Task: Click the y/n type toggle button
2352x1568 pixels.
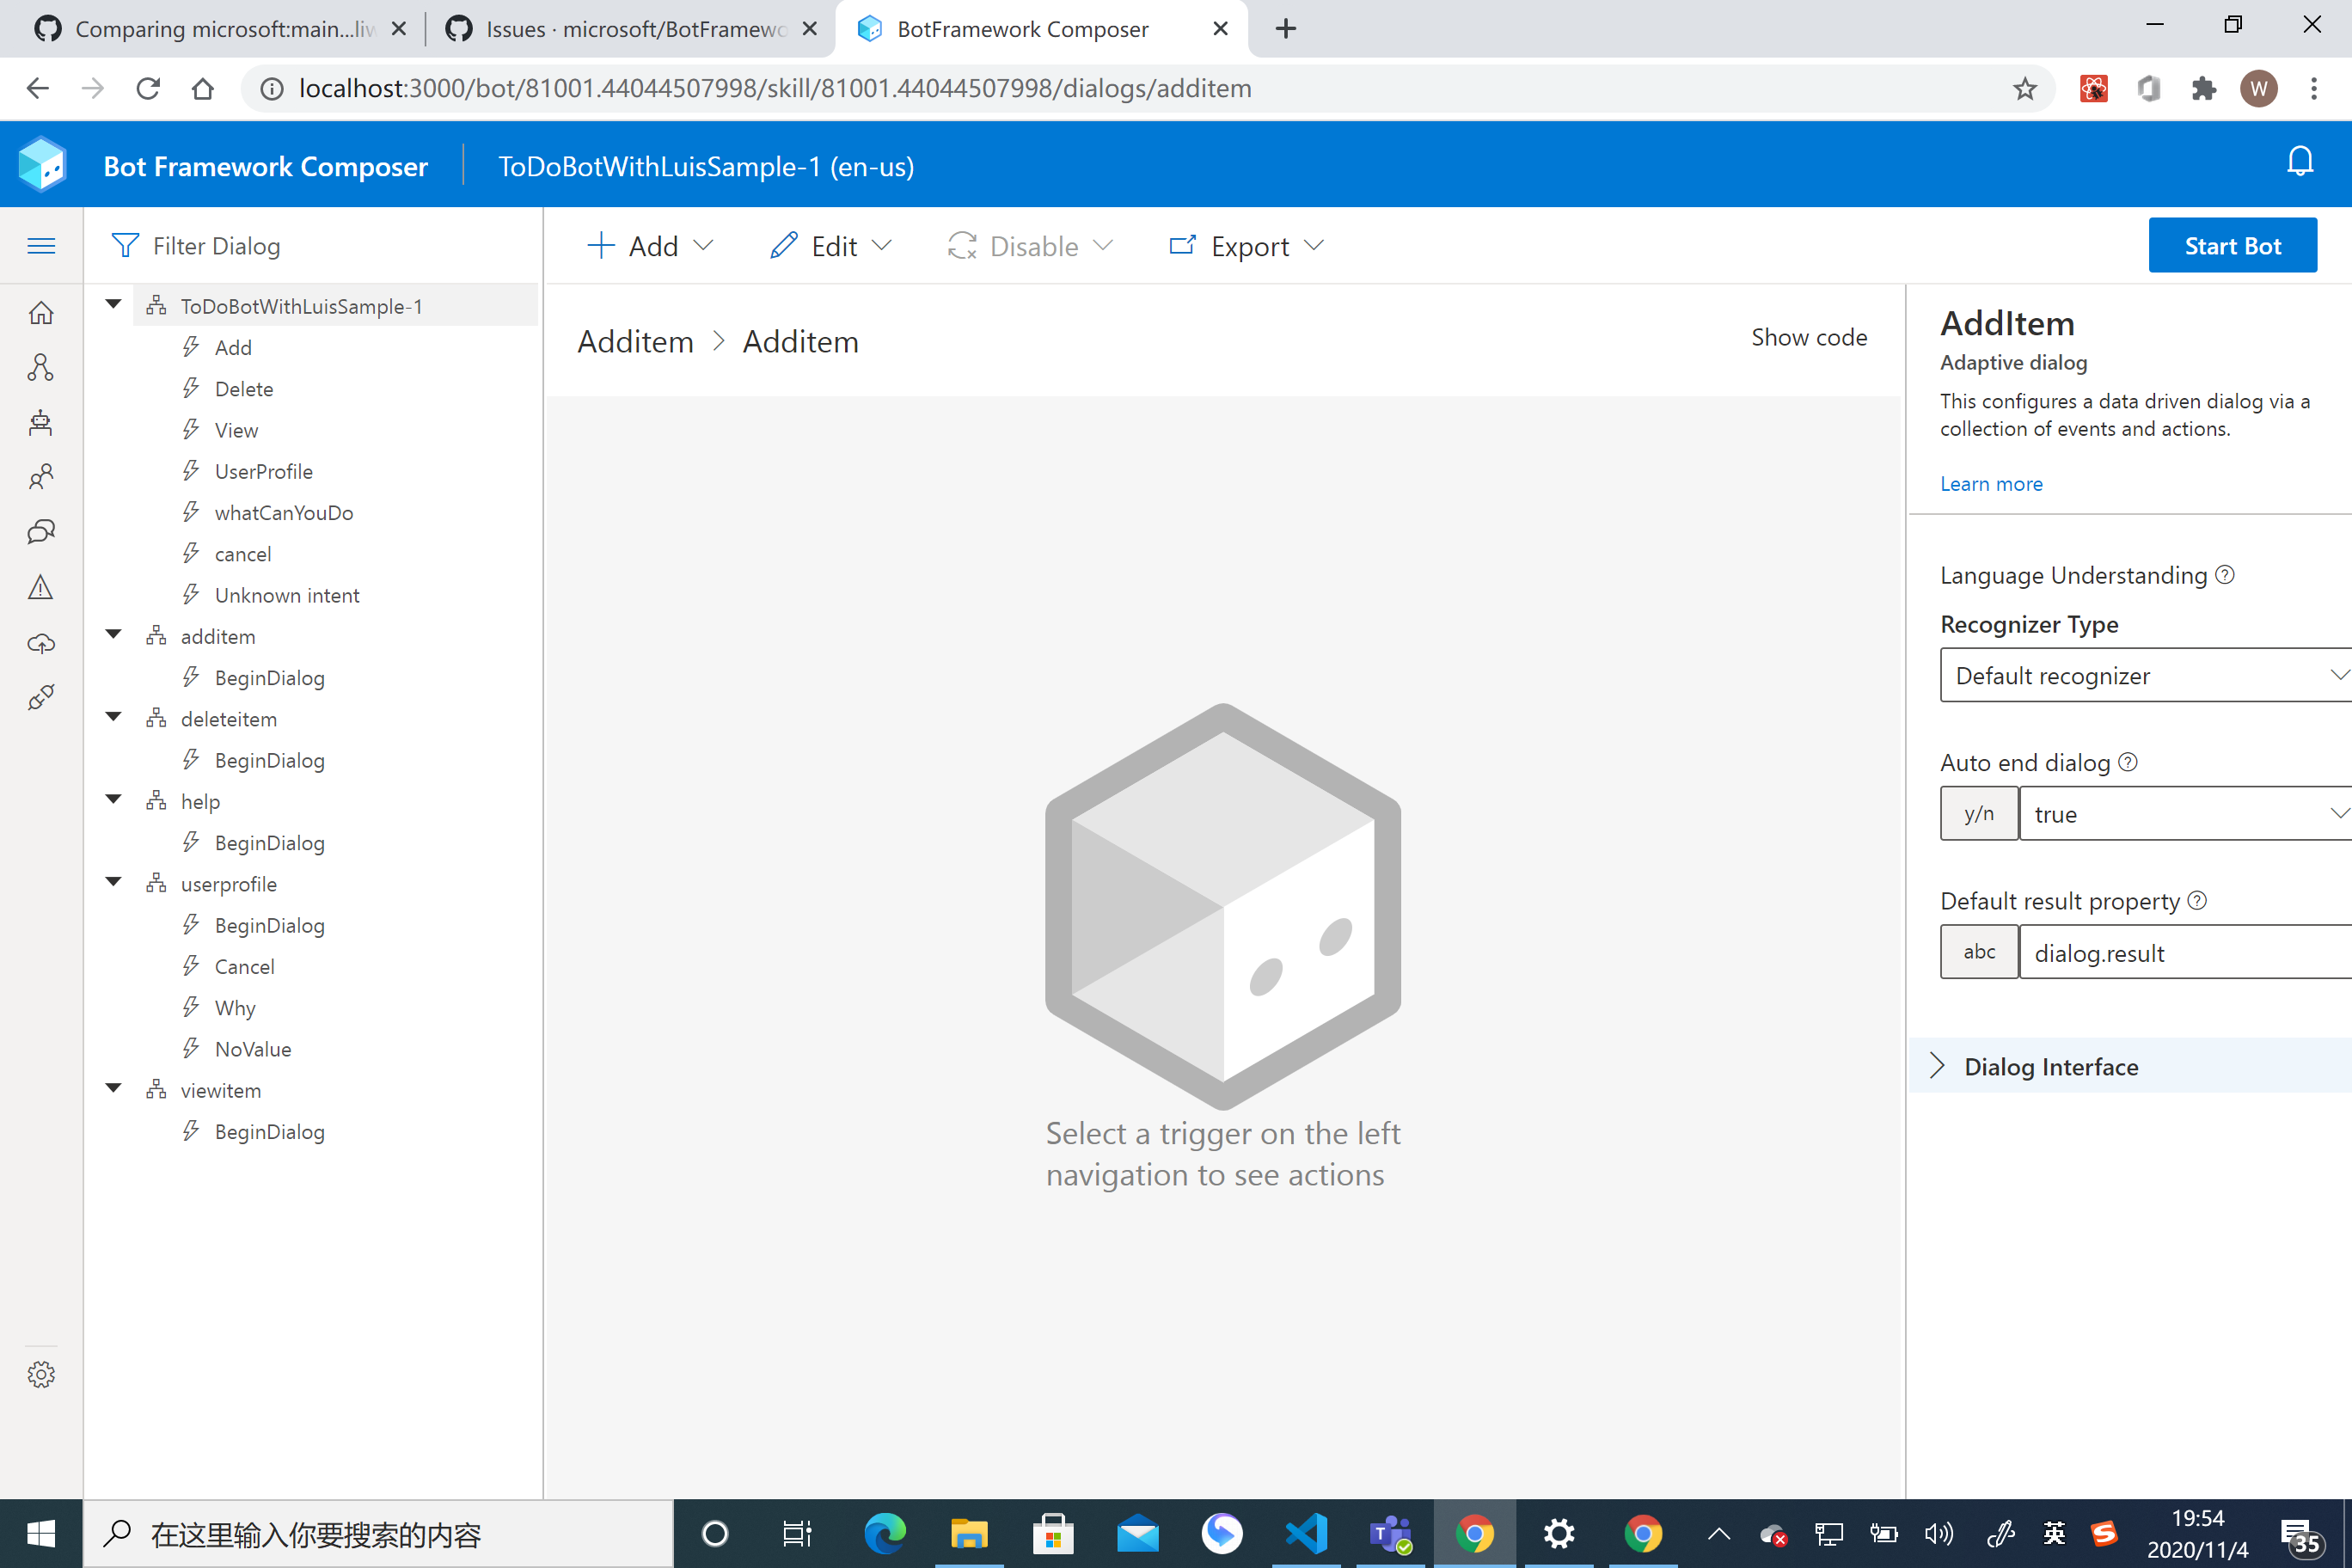Action: [x=1978, y=814]
